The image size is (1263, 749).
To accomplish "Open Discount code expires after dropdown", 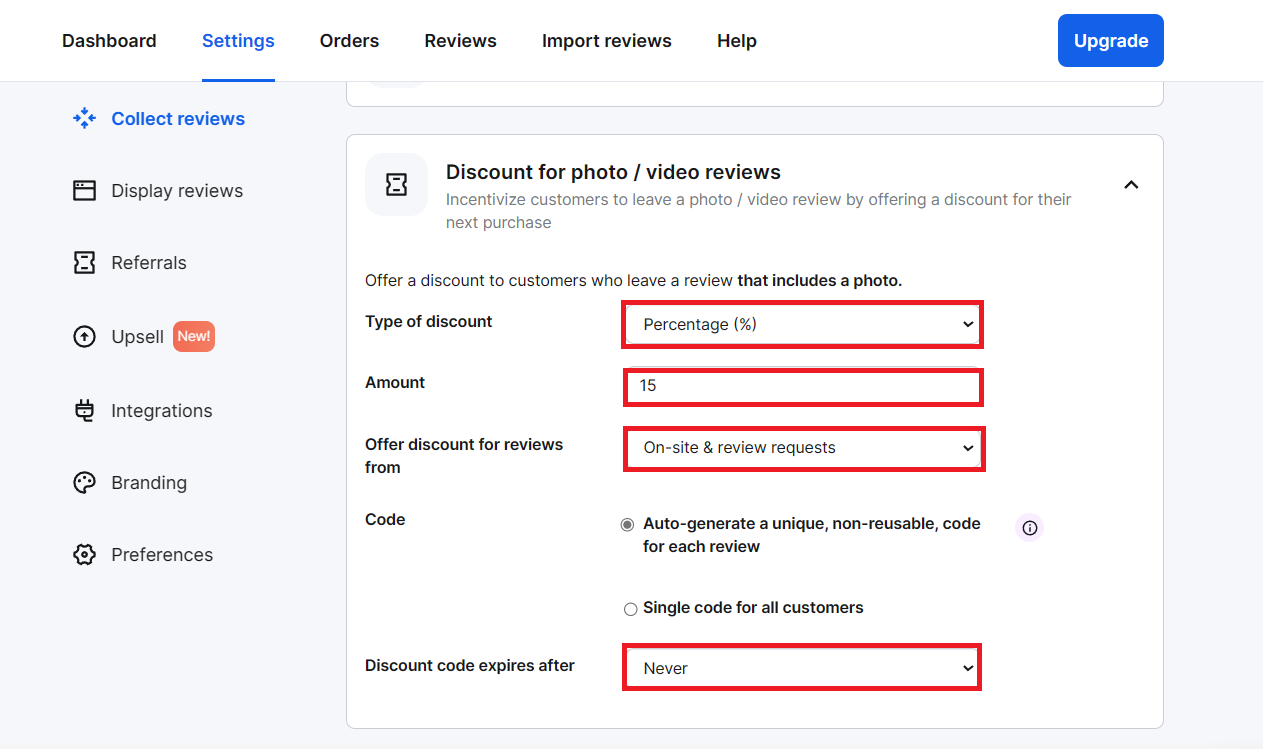I will pos(802,668).
